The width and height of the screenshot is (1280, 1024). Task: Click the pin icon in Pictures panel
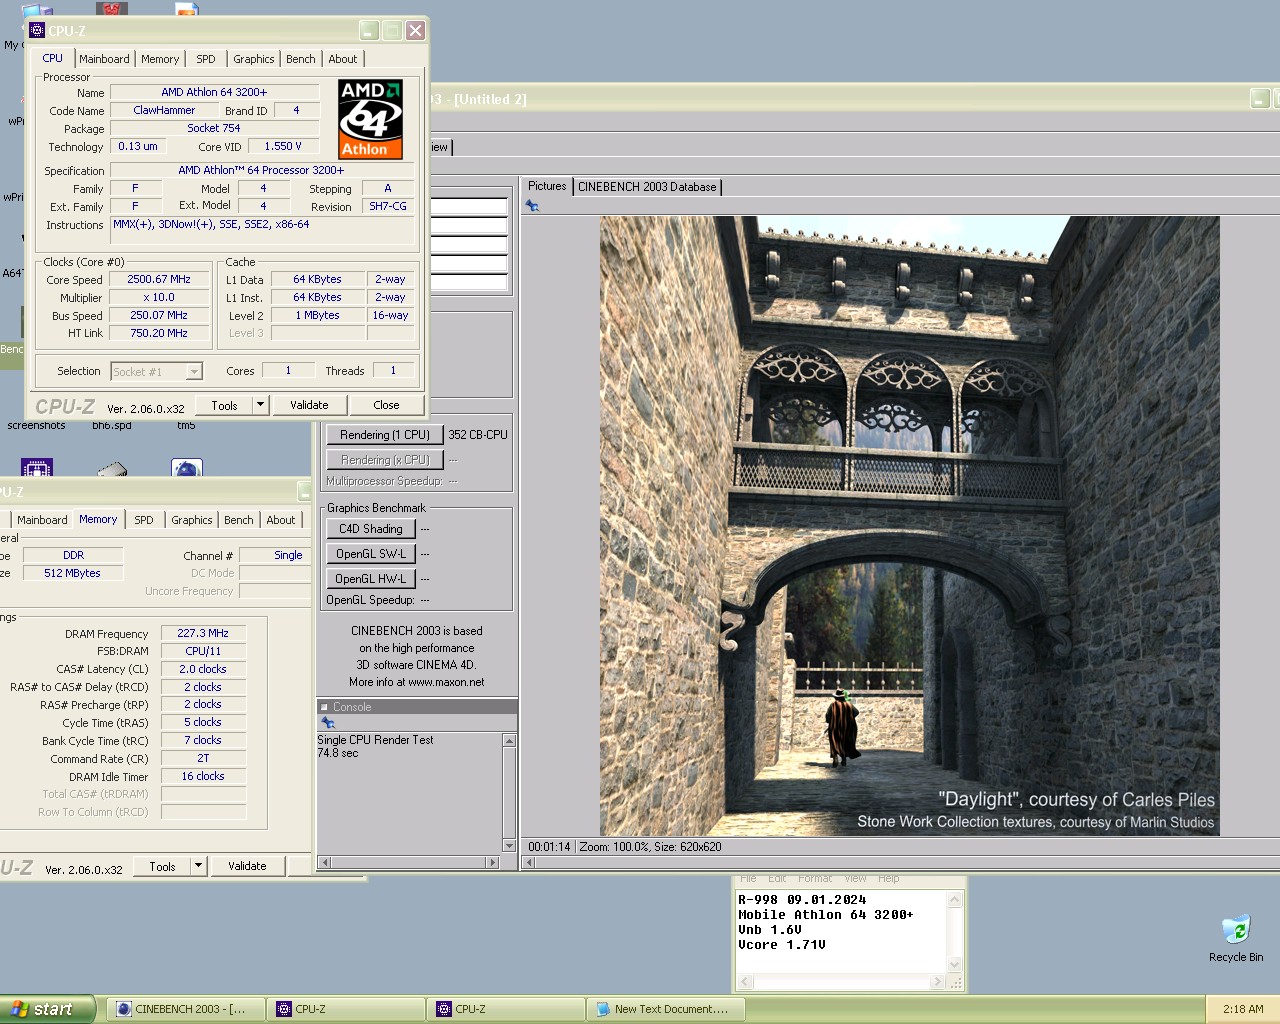pyautogui.click(x=532, y=206)
